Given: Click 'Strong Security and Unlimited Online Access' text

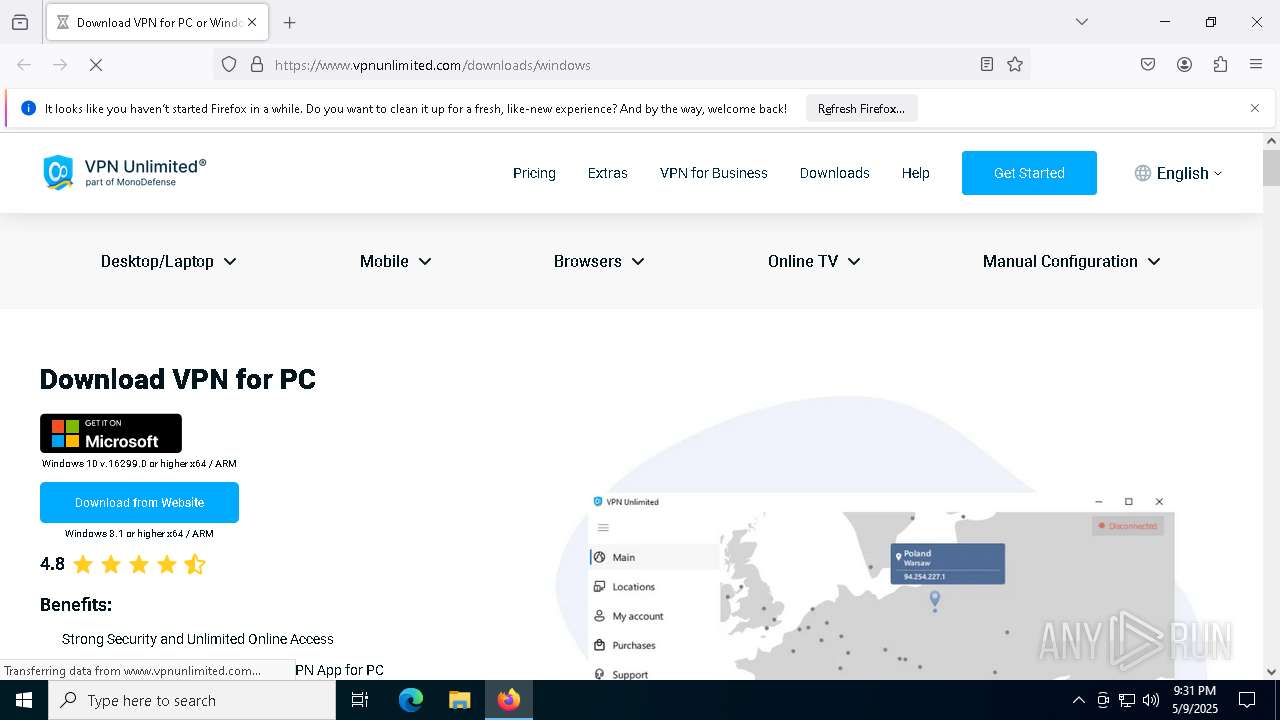Looking at the screenshot, I should coord(198,639).
